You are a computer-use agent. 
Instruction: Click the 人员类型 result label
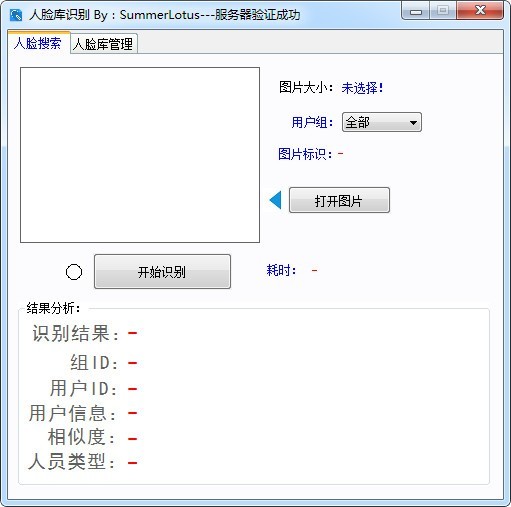coord(72,461)
